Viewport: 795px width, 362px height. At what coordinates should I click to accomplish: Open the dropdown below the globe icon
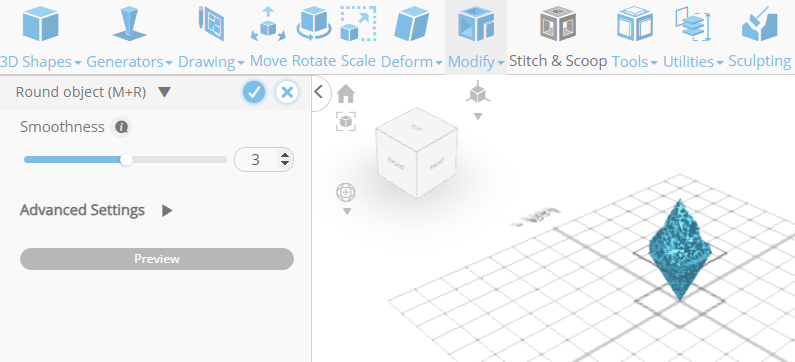tap(347, 211)
